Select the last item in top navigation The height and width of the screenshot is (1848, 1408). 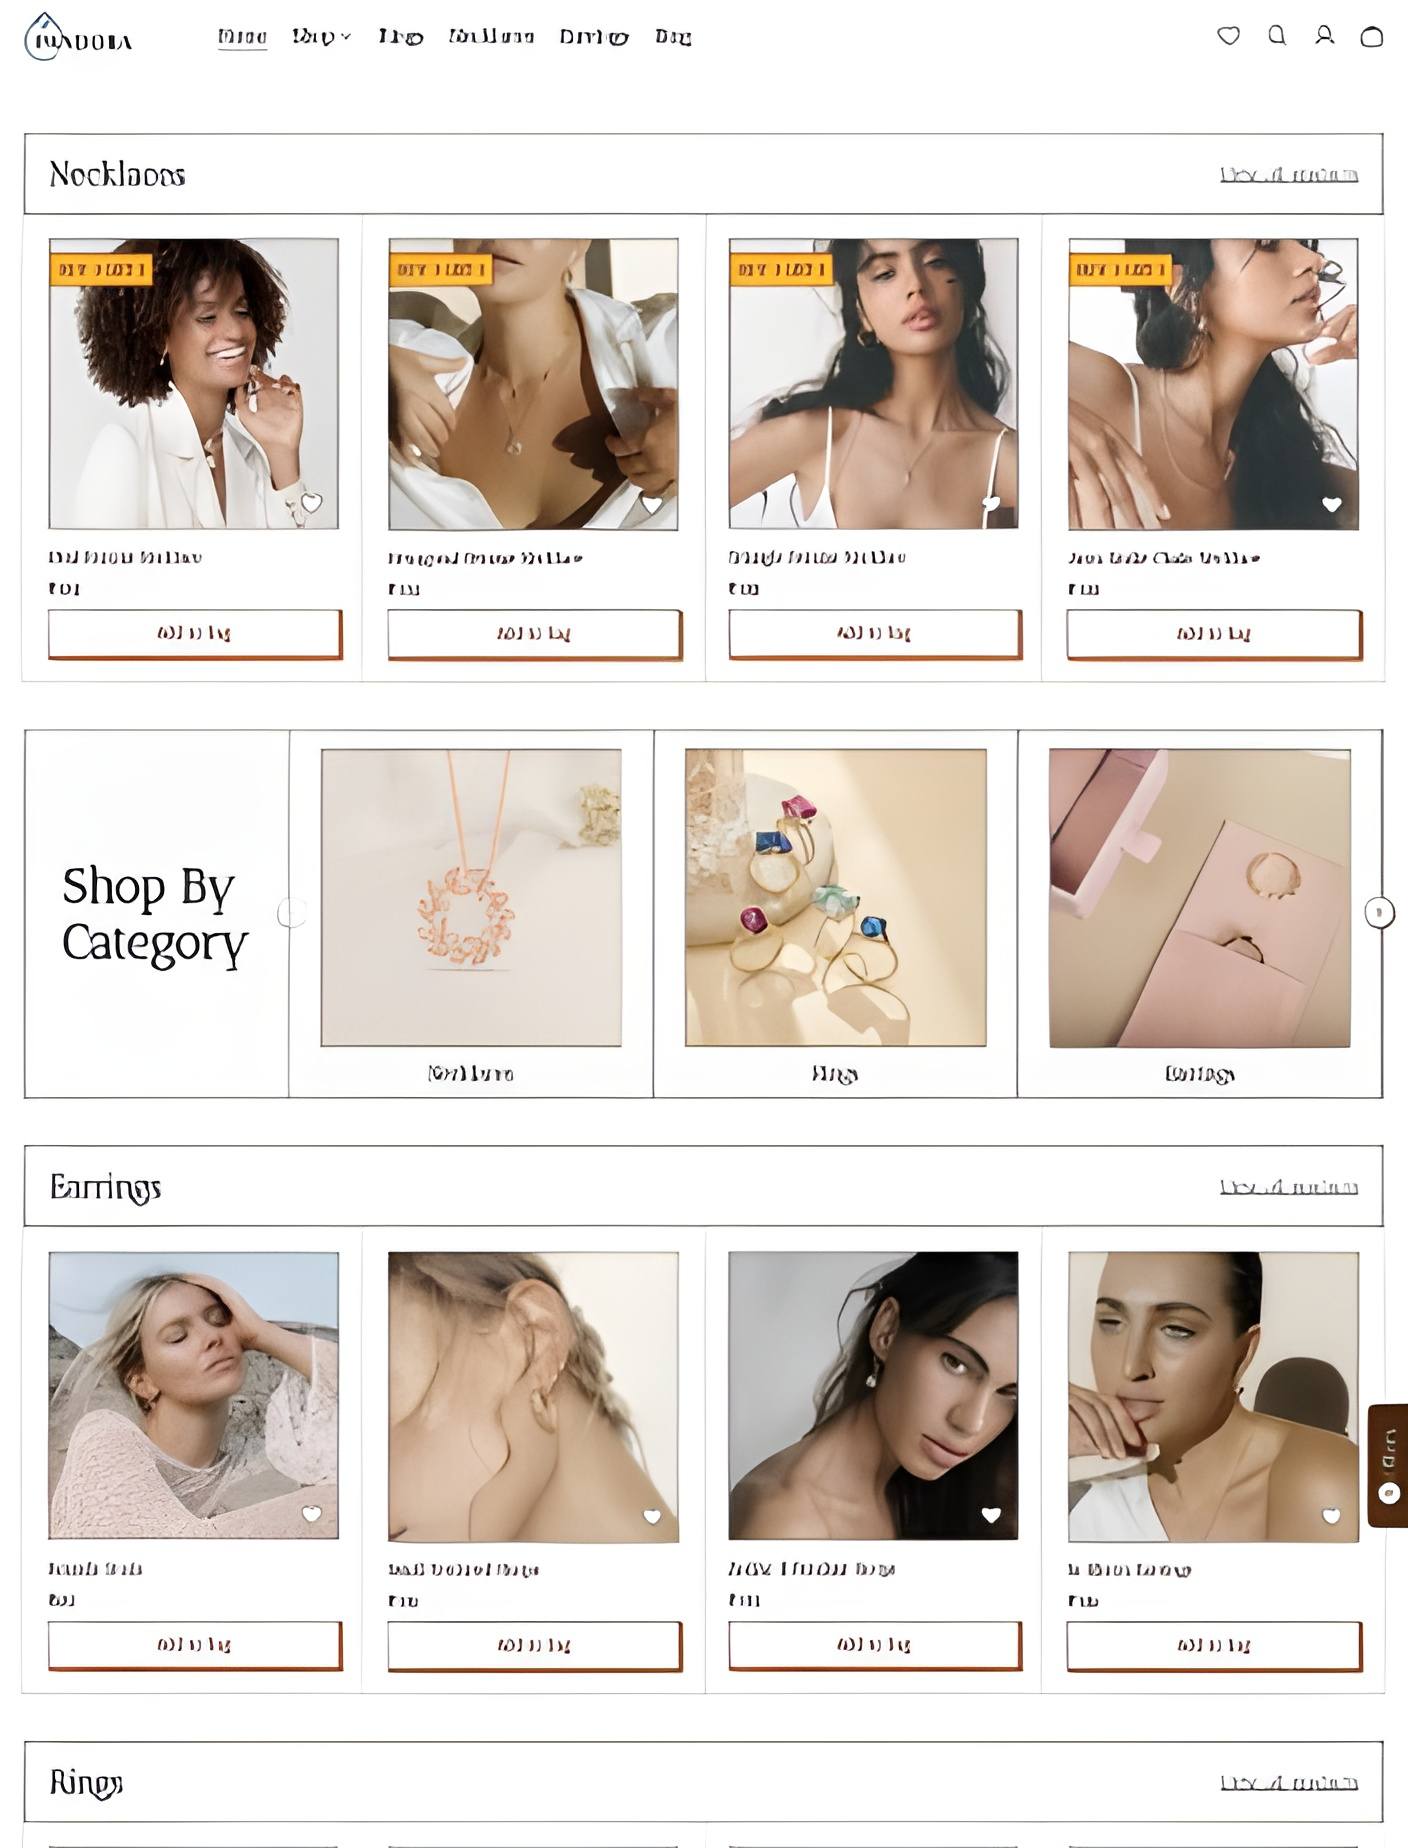click(x=673, y=37)
